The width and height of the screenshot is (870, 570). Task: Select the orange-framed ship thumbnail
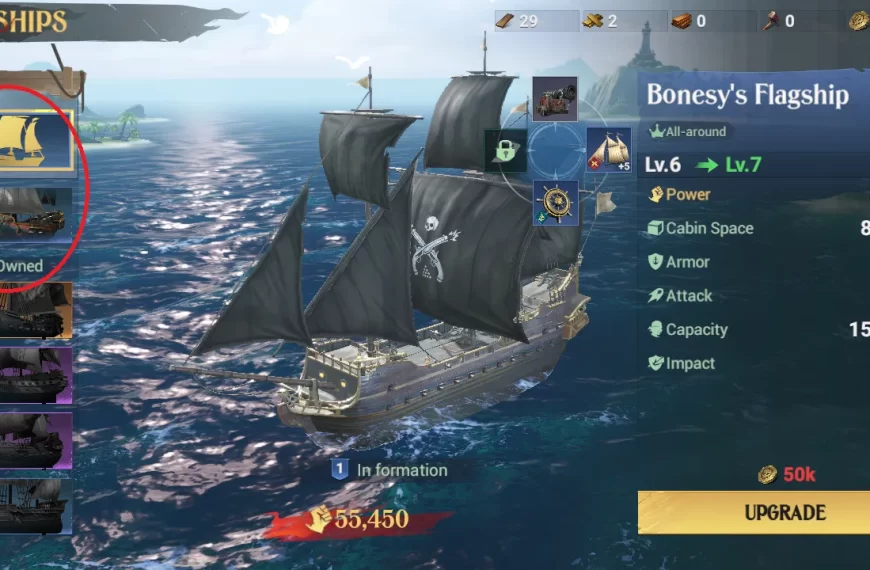36,310
